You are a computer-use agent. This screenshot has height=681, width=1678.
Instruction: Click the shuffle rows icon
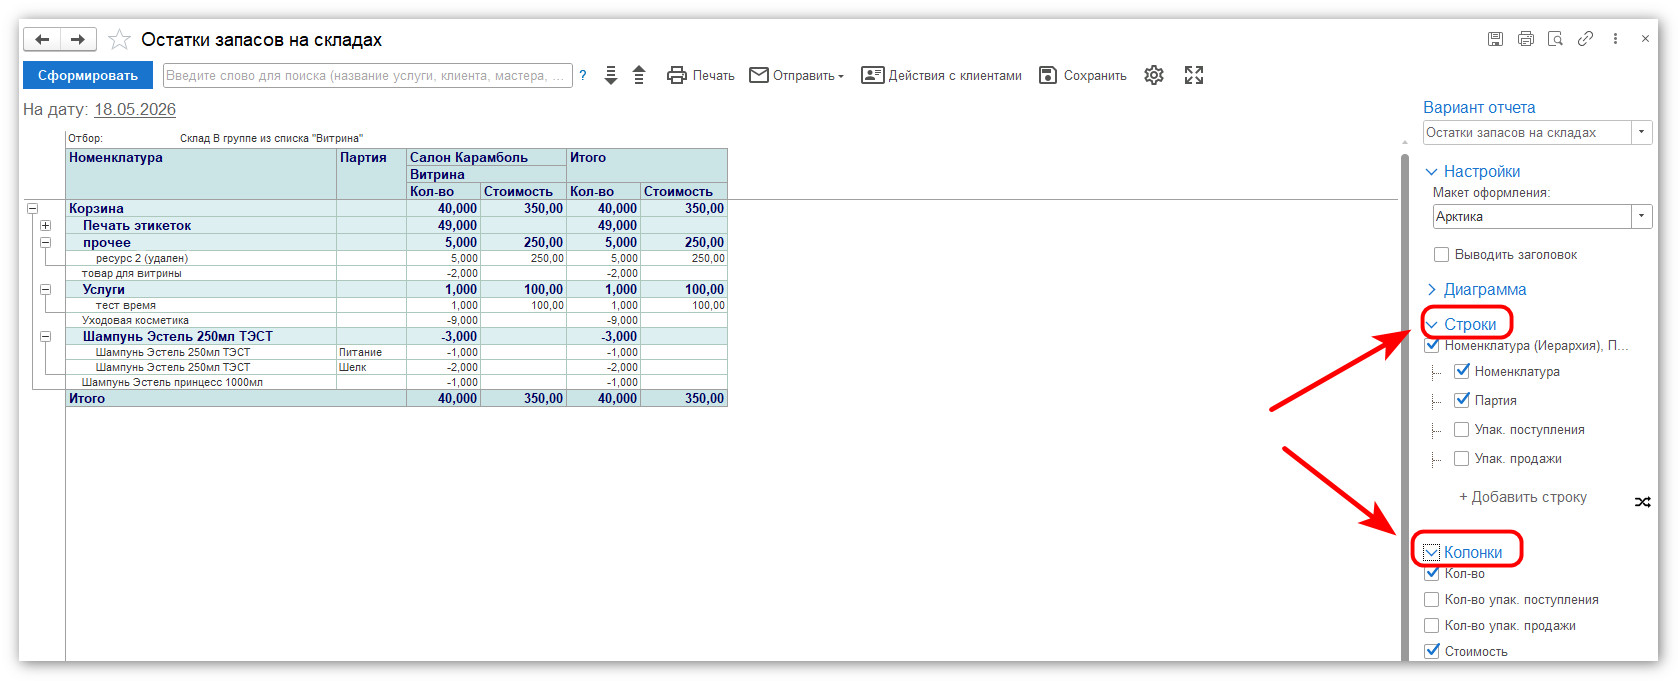pos(1642,502)
